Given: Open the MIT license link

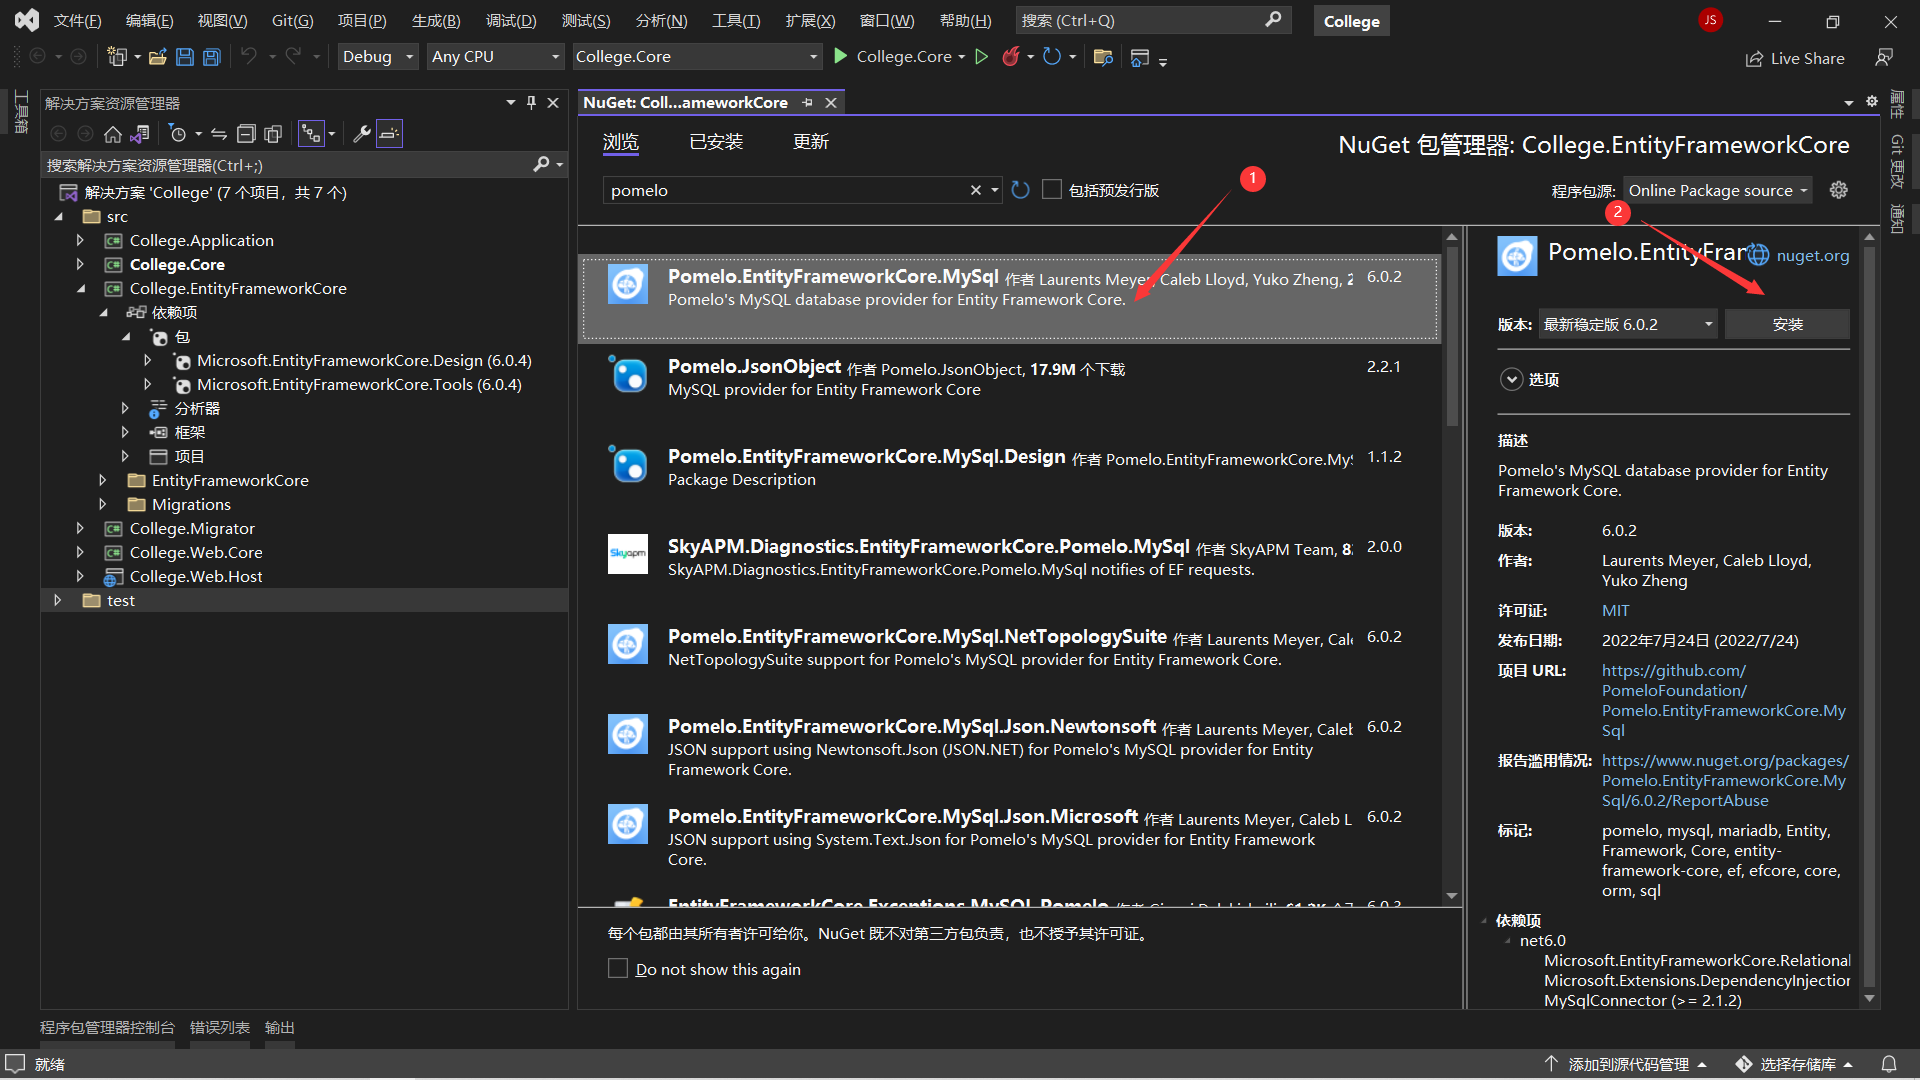Looking at the screenshot, I should [x=1615, y=610].
